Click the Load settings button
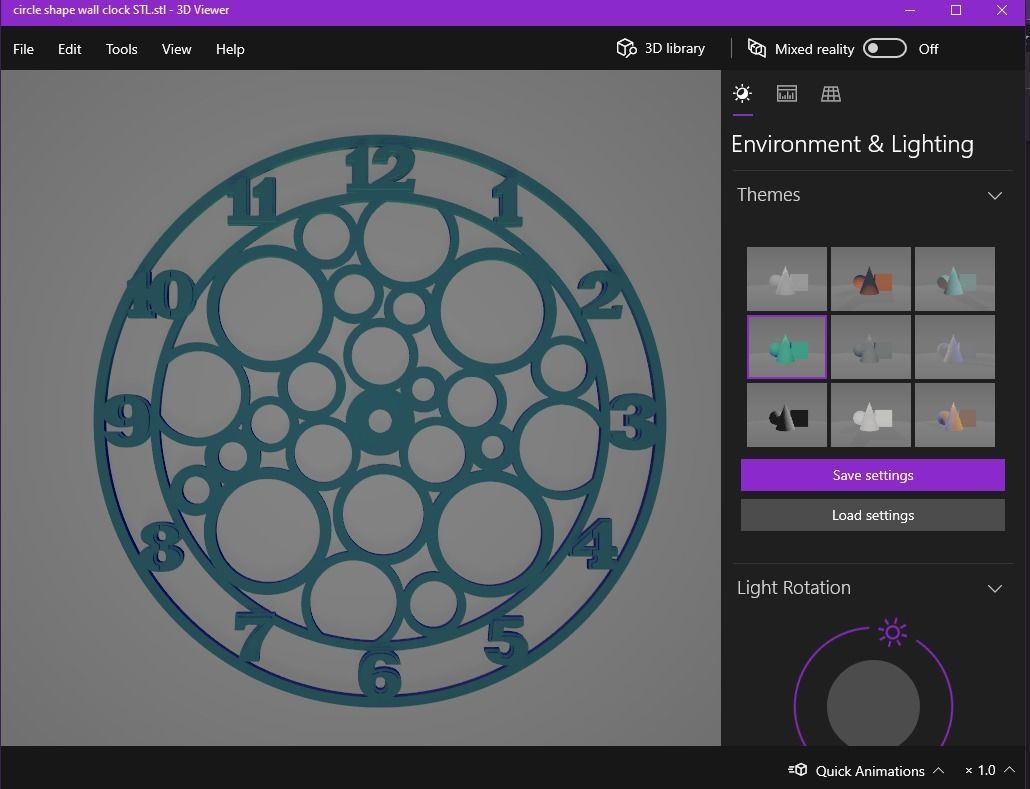1030x789 pixels. 872,515
